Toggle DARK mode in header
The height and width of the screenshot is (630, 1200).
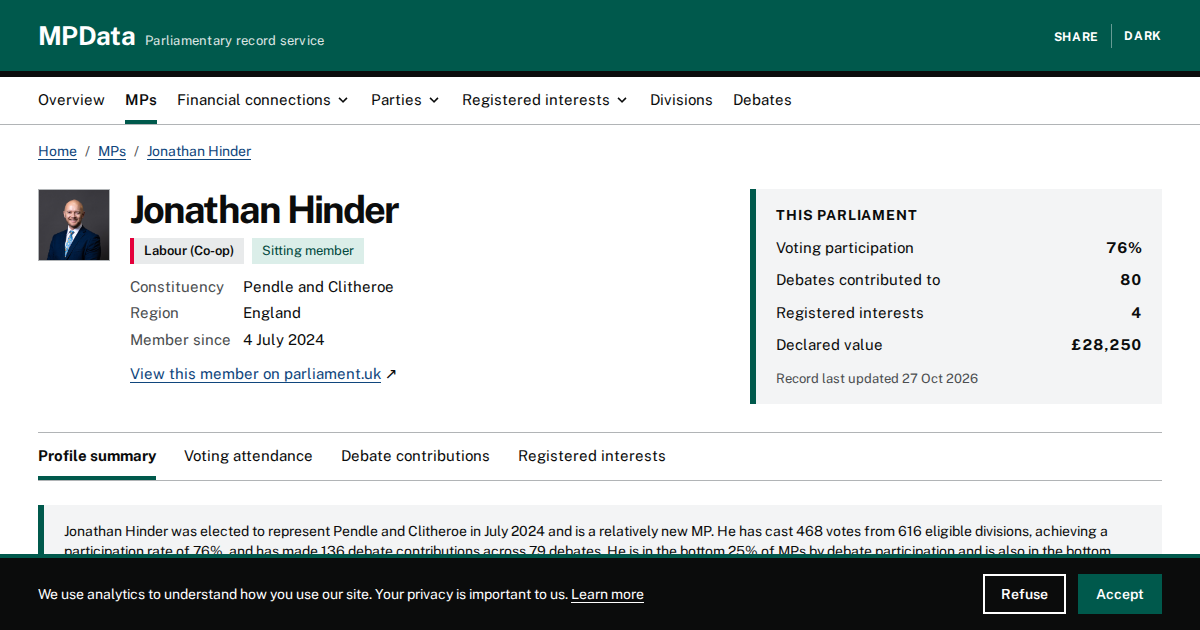(1142, 36)
